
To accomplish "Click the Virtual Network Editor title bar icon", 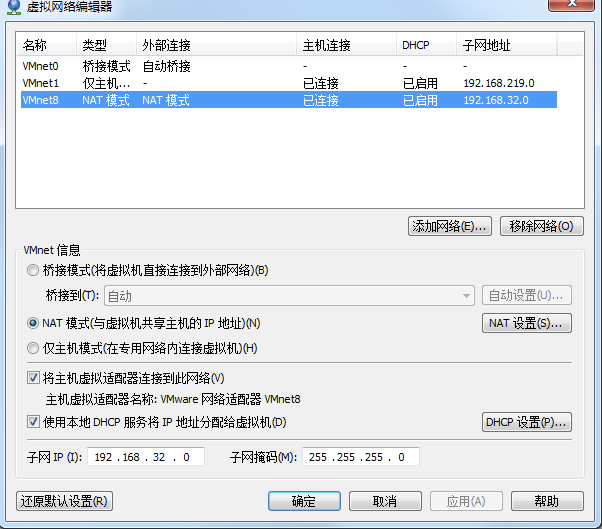I will tap(14, 7).
